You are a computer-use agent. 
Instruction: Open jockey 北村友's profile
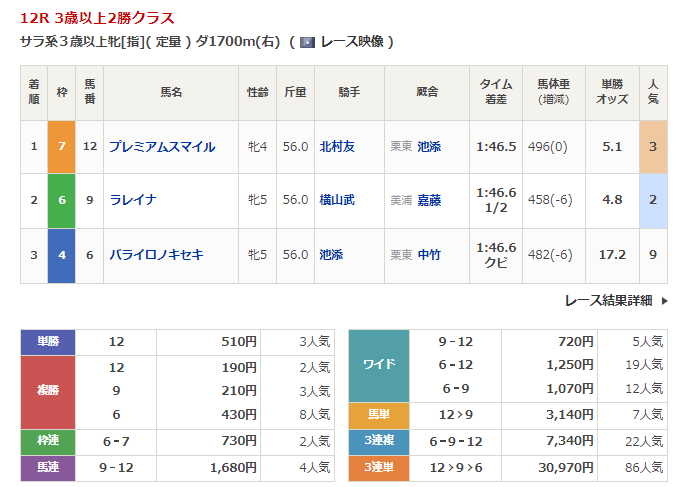339,147
